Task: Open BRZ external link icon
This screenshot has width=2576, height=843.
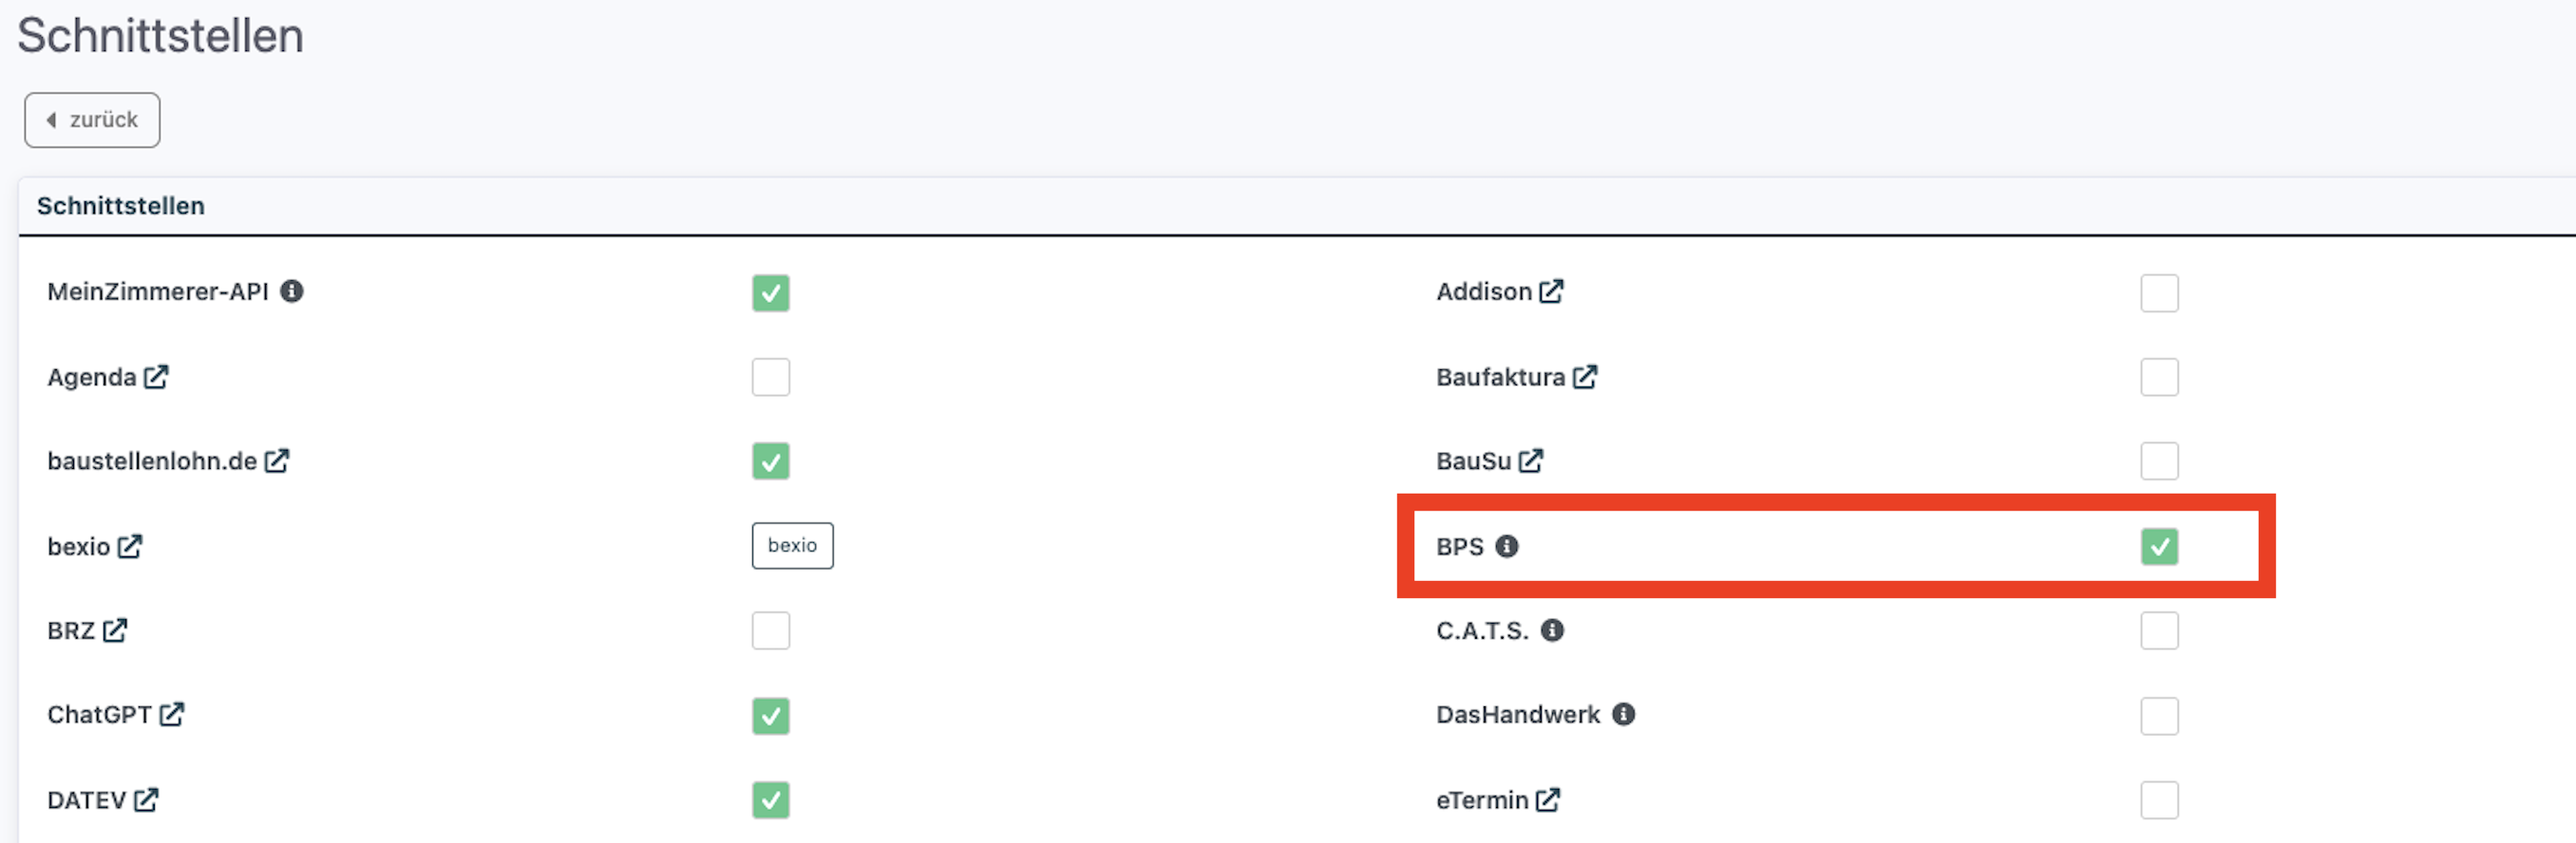Action: [x=115, y=630]
